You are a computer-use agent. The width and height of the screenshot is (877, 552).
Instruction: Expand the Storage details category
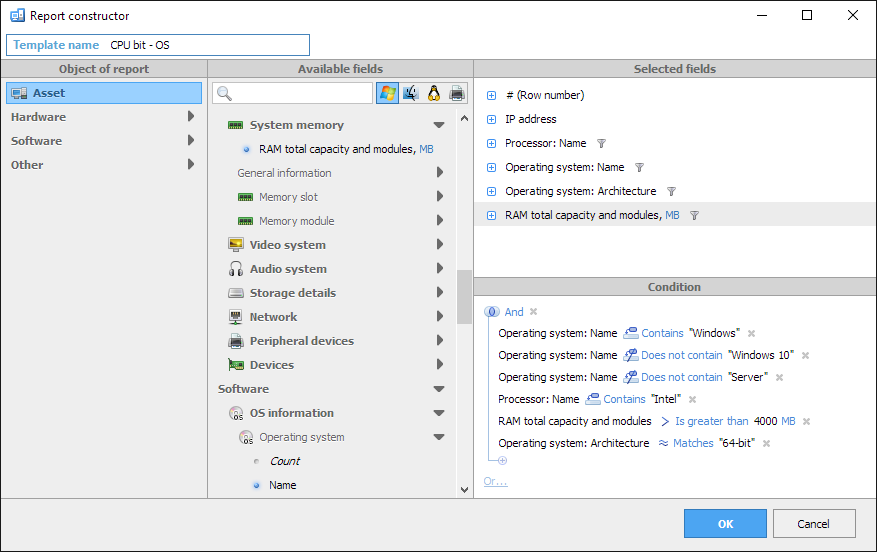pyautogui.click(x=440, y=292)
